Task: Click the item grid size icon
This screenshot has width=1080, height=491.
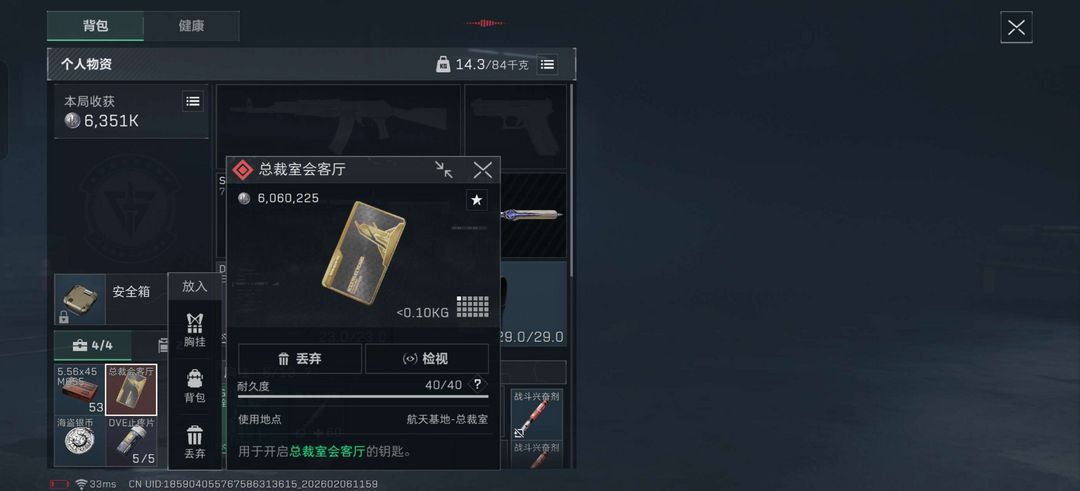Action: tap(472, 307)
